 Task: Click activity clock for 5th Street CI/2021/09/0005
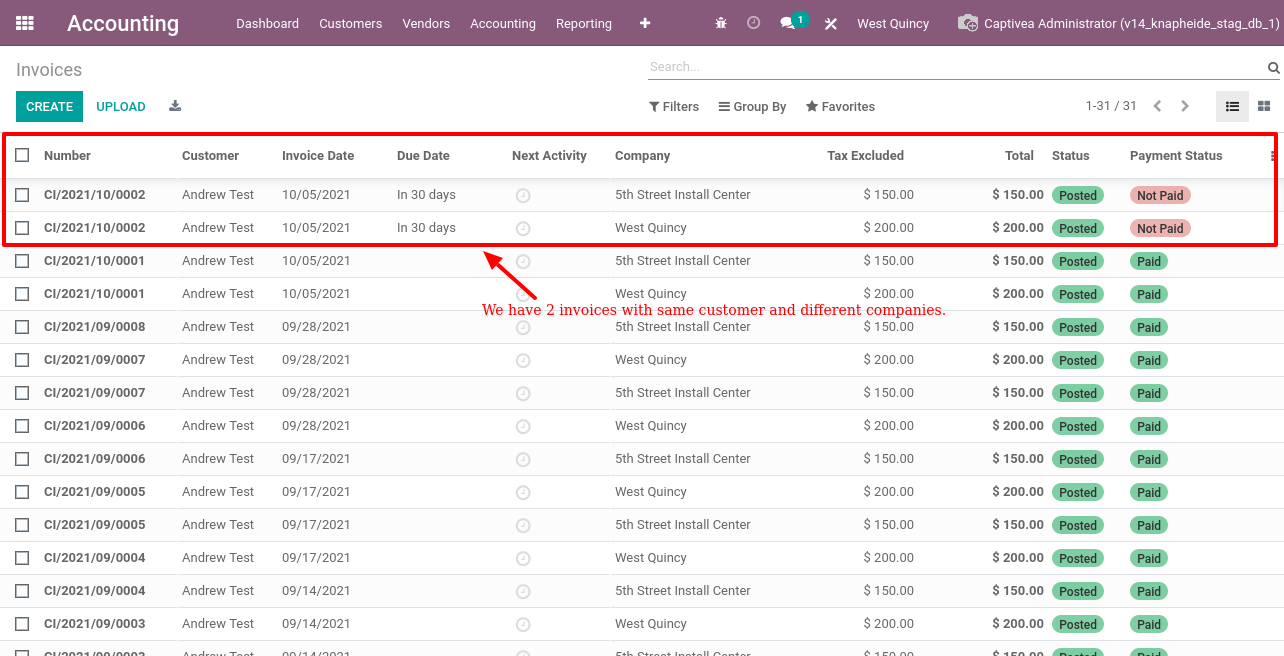(523, 526)
